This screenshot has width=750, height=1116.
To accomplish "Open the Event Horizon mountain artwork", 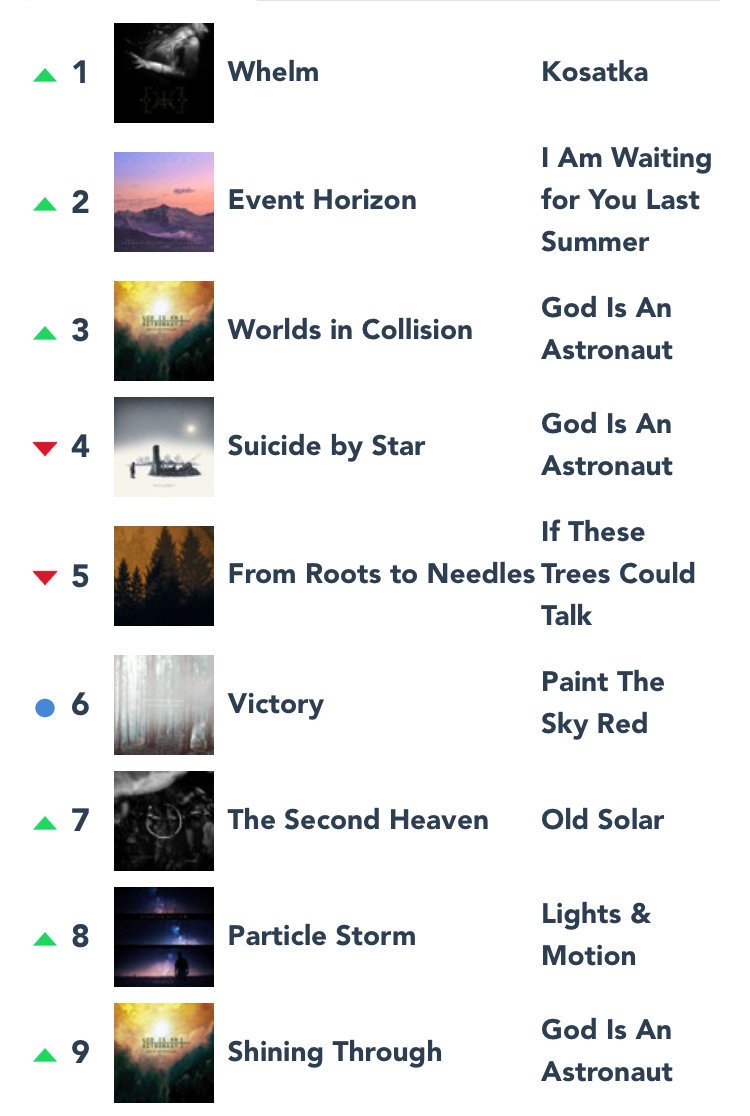I will pyautogui.click(x=164, y=201).
